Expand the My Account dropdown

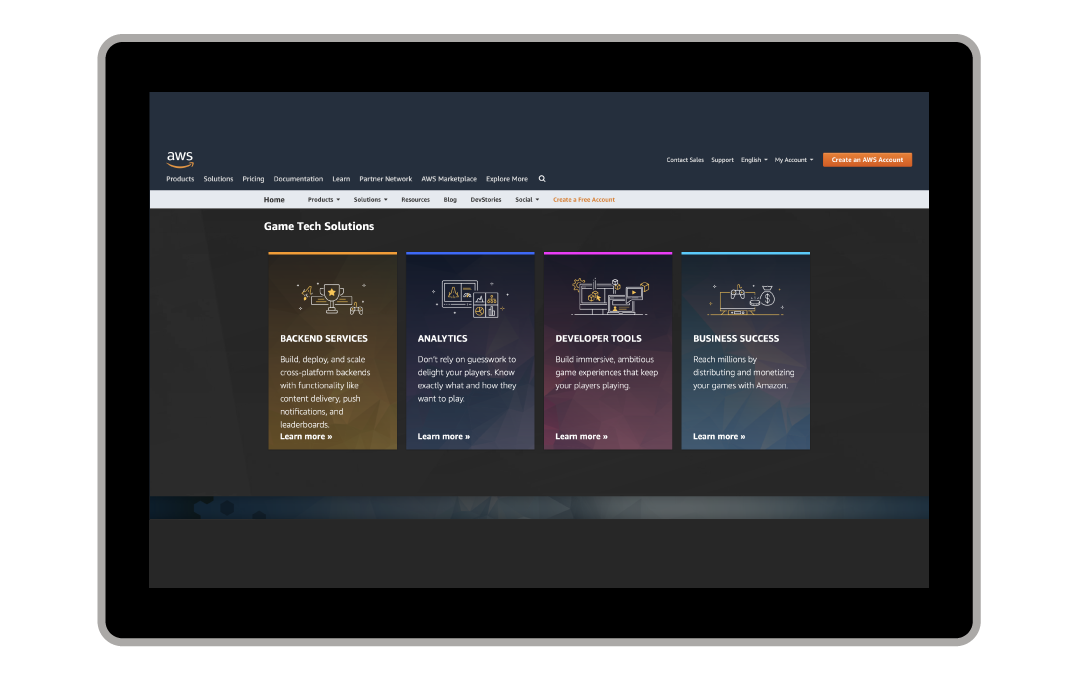[794, 160]
